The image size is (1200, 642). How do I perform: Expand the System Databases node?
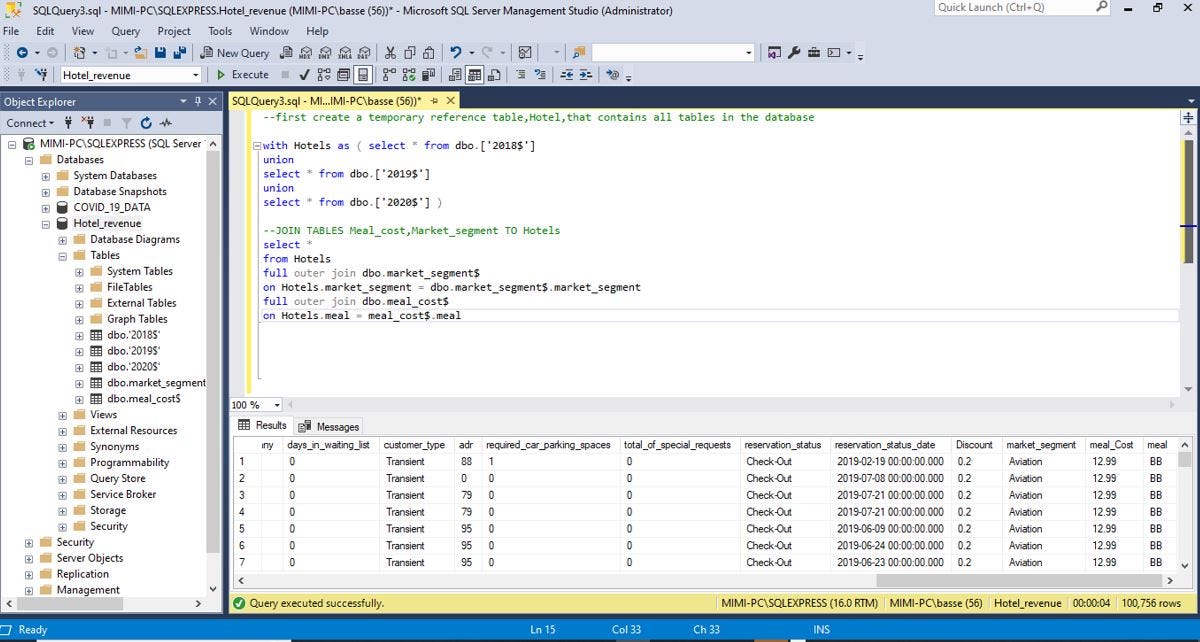pos(47,176)
